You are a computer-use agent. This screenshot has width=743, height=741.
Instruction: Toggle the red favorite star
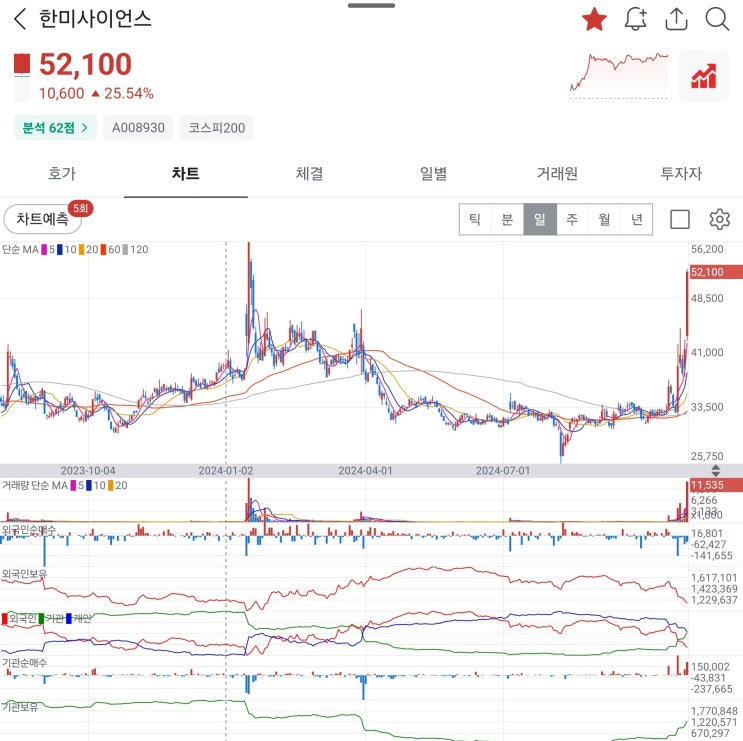pyautogui.click(x=594, y=20)
